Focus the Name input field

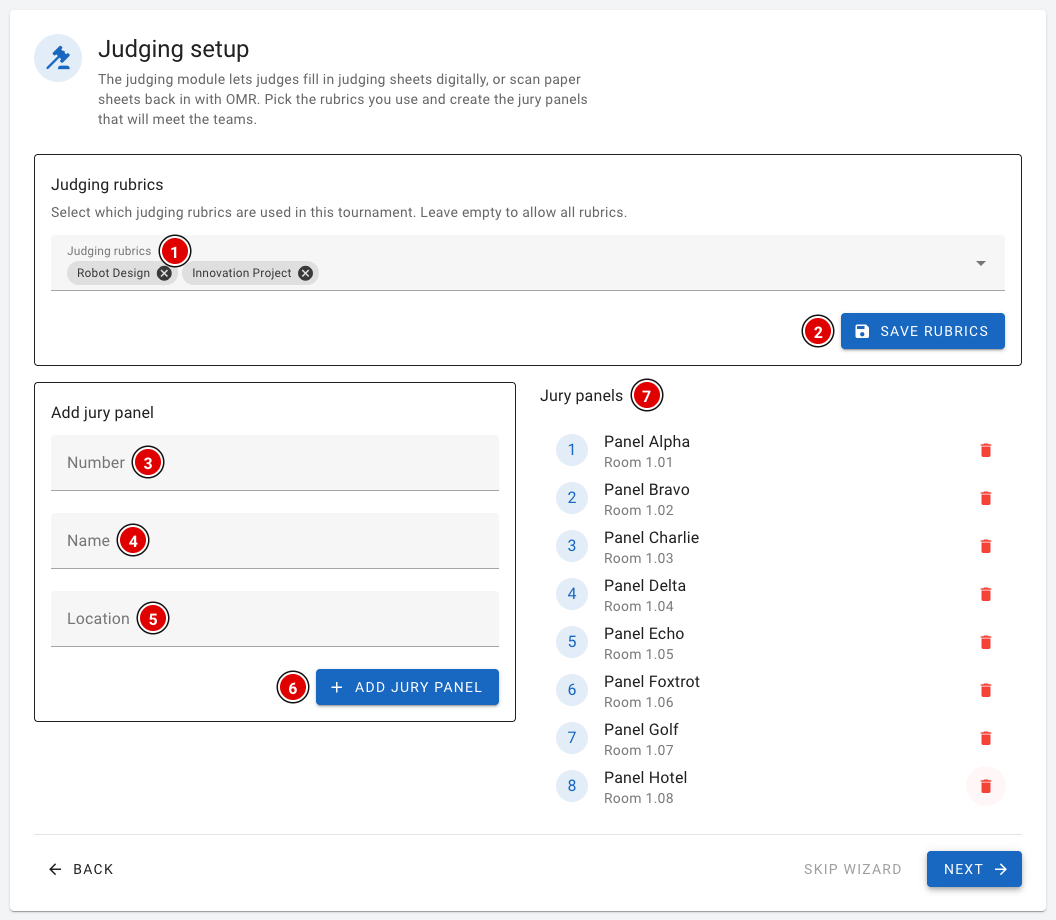tap(275, 541)
